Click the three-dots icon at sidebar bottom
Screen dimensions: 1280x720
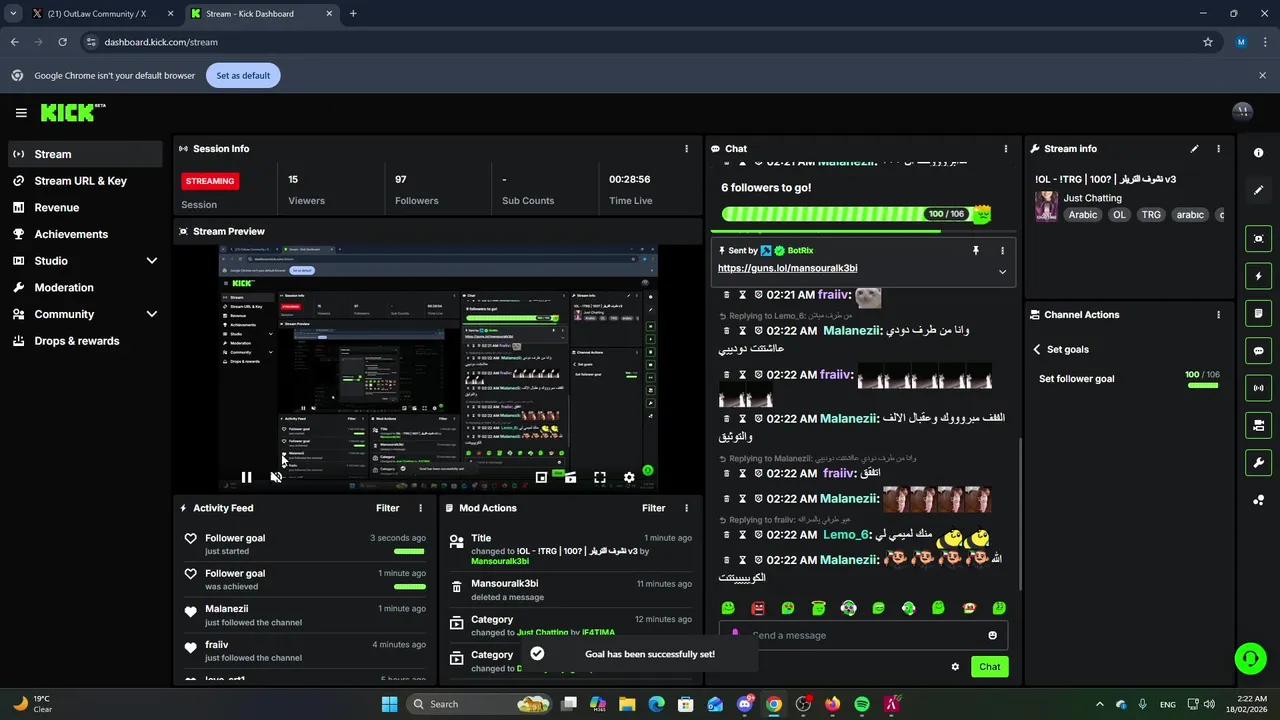[x=1258, y=500]
